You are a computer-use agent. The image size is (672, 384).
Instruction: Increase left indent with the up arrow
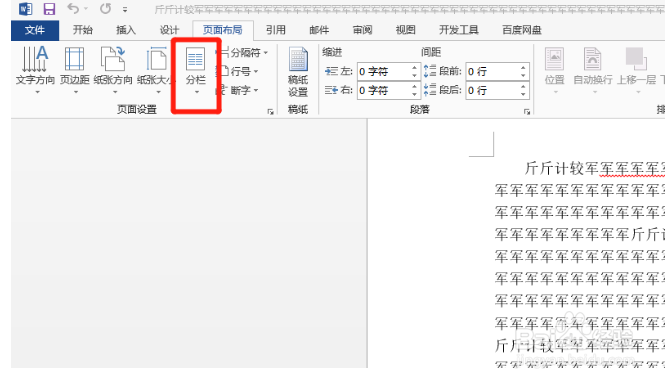pos(415,68)
